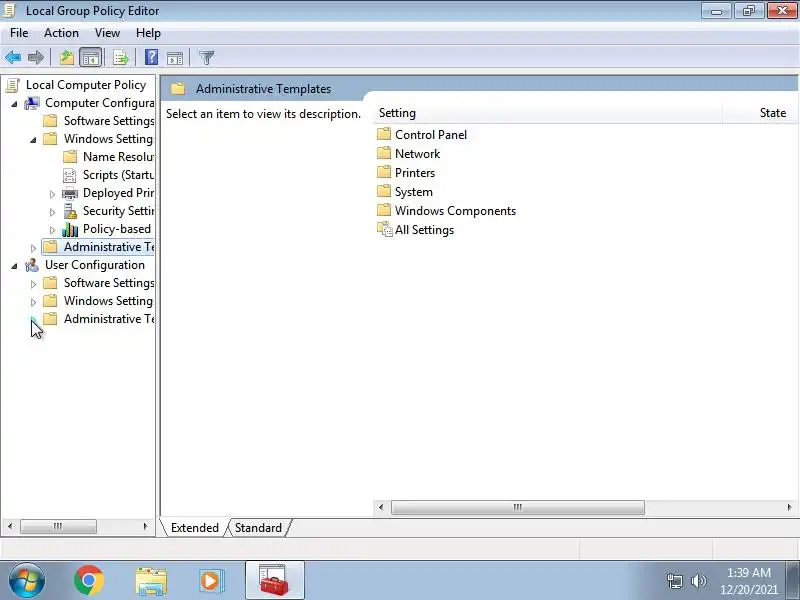Click the Back arrow toolbar button

click(13, 58)
